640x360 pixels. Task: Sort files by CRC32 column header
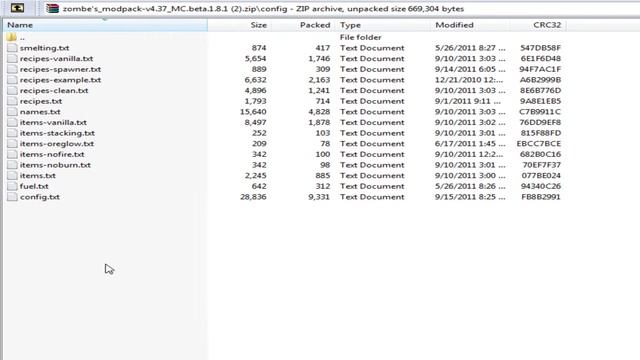coord(538,25)
